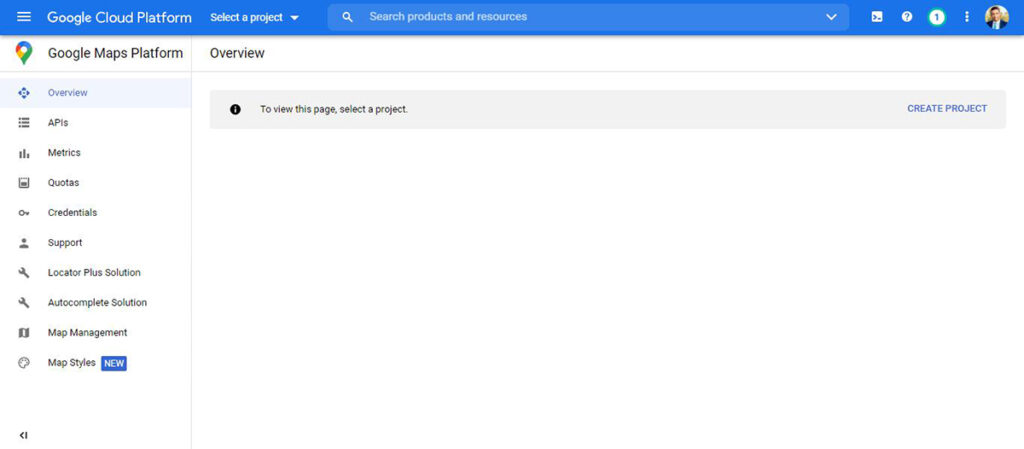
Task: Navigate to Map Management
Action: [87, 333]
